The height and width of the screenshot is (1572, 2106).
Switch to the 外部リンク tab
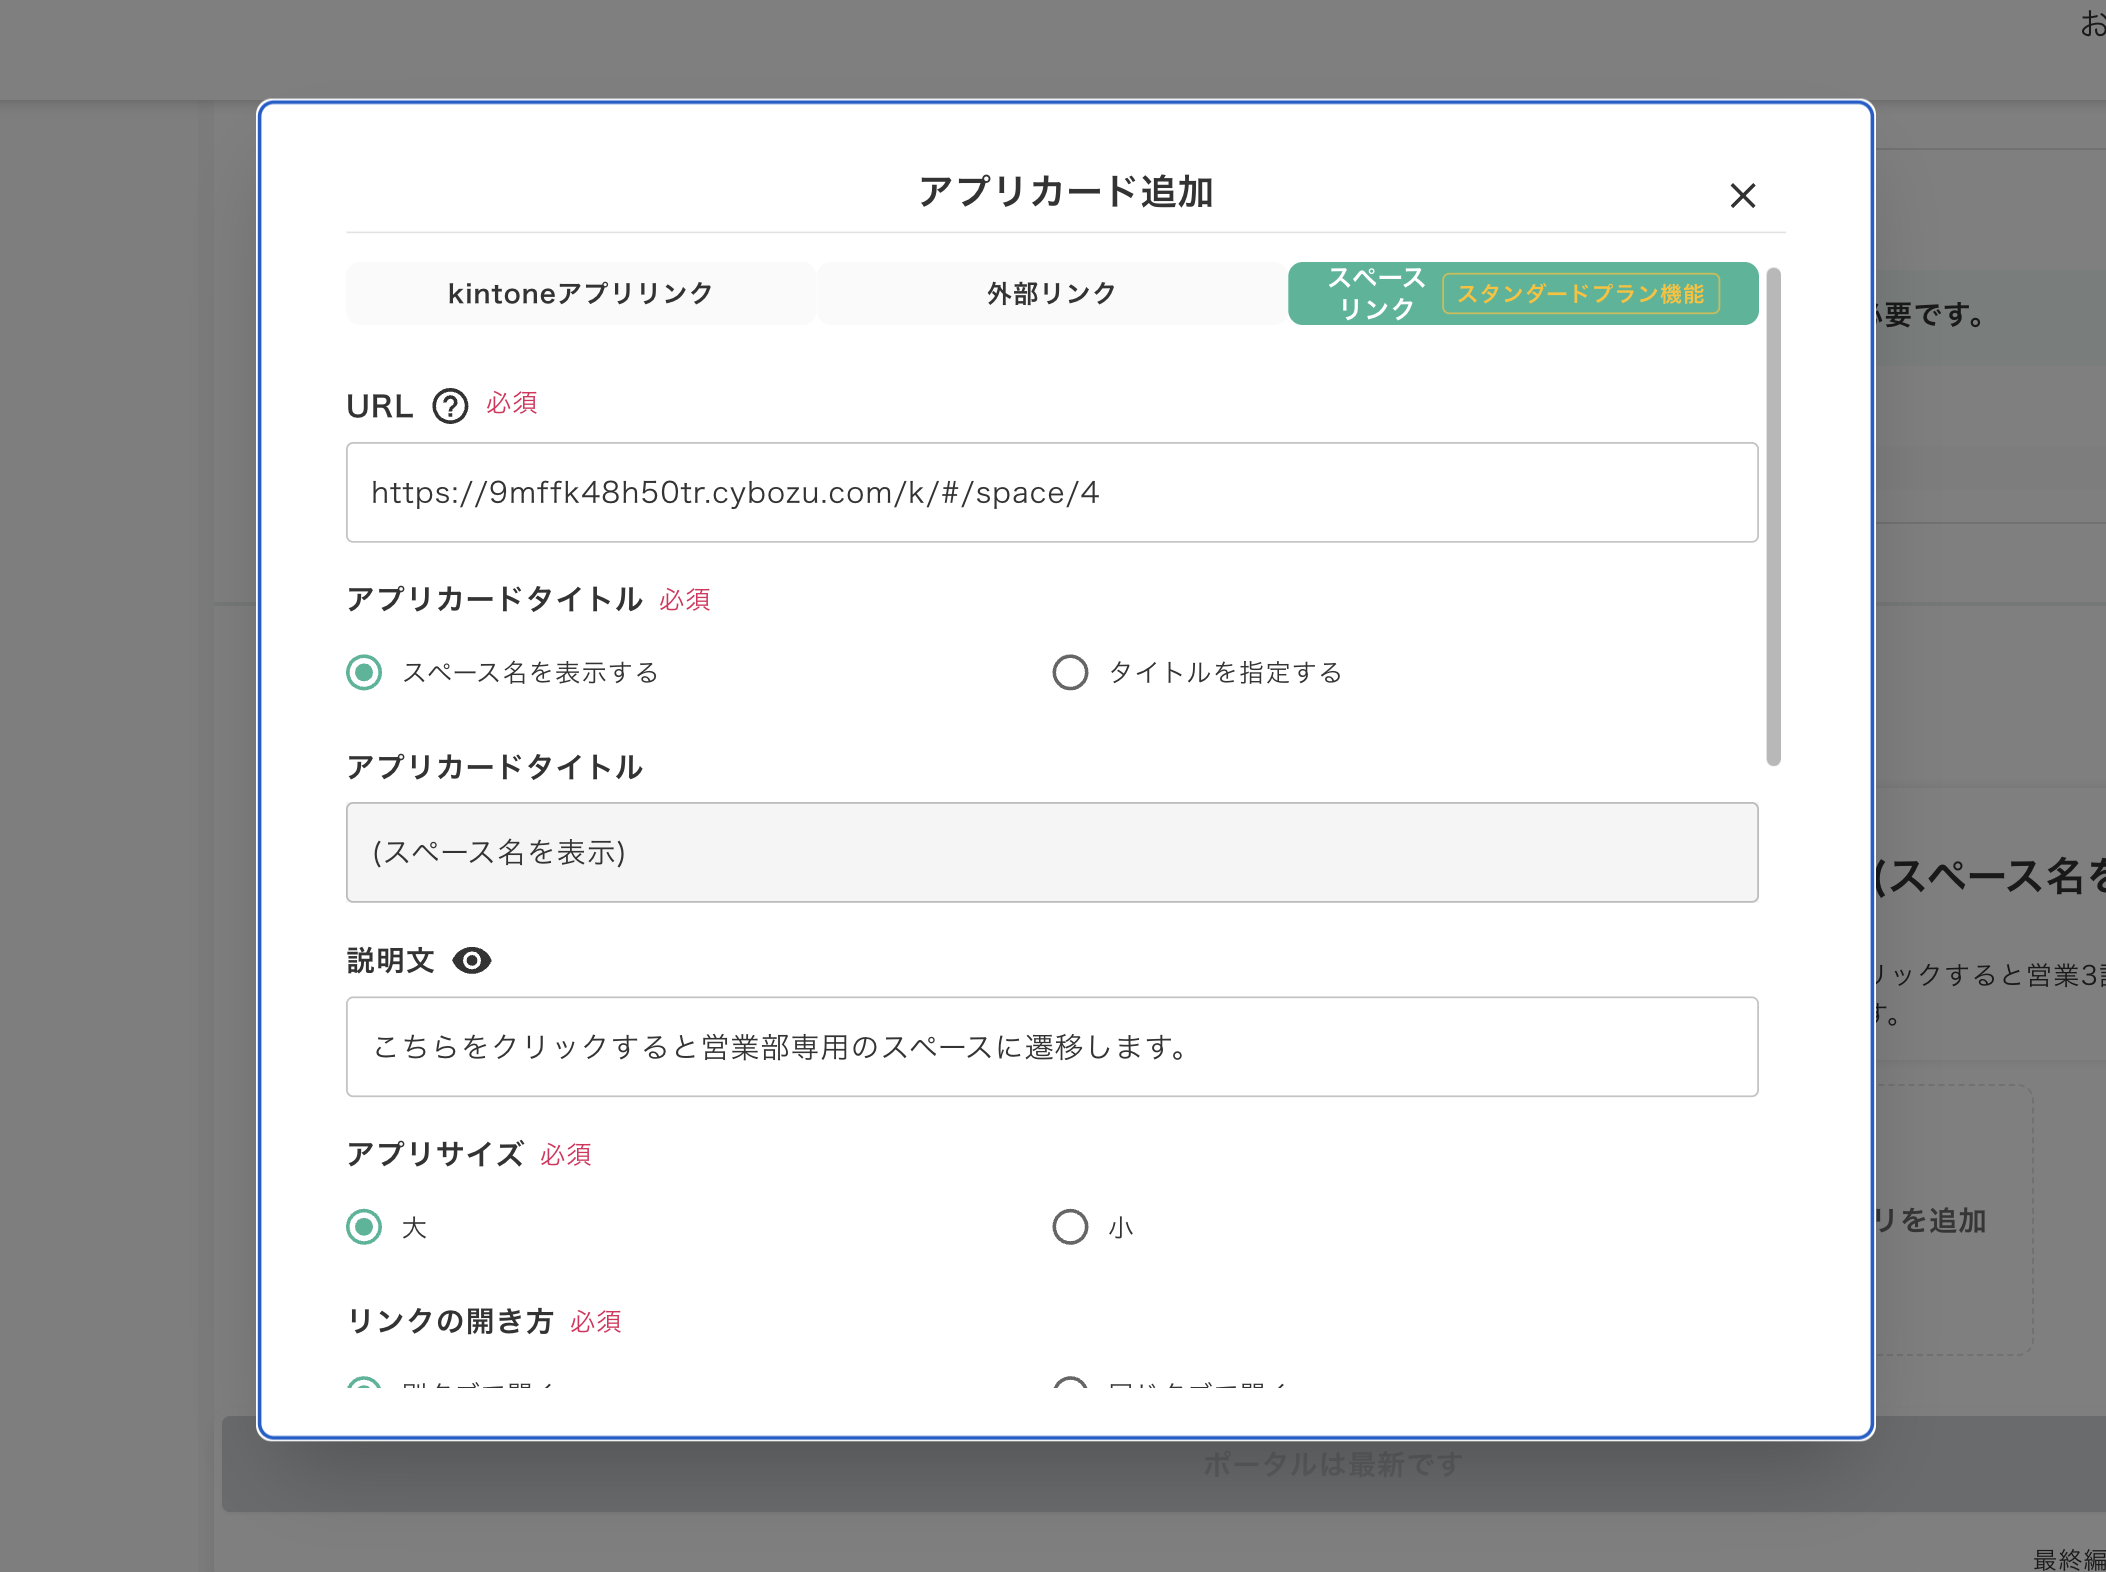pyautogui.click(x=1050, y=293)
